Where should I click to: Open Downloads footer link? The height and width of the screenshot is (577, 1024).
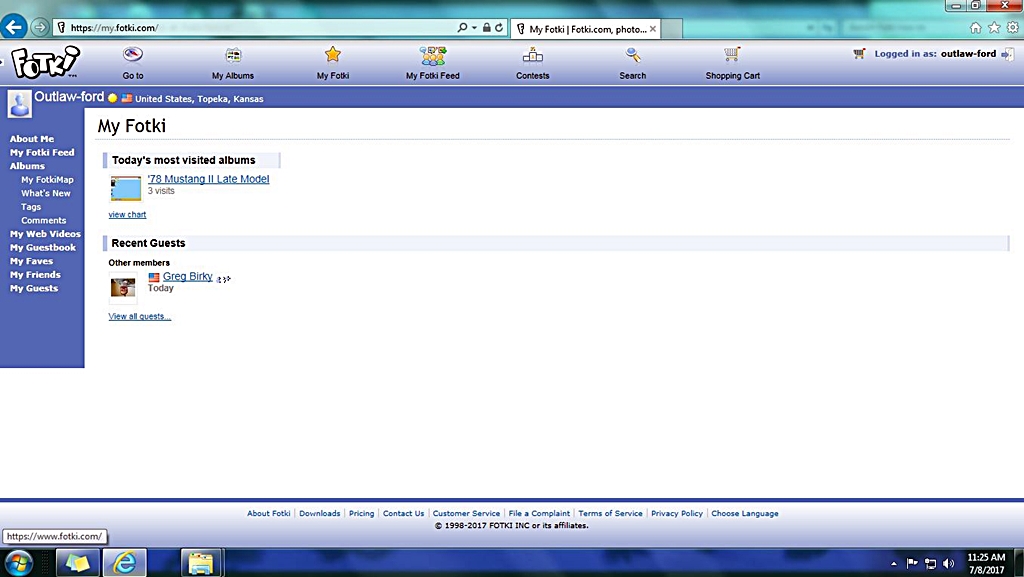319,514
